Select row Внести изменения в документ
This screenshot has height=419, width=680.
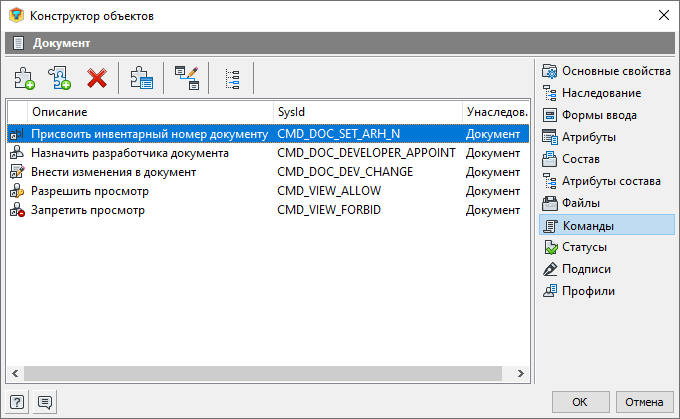pyautogui.click(x=268, y=172)
